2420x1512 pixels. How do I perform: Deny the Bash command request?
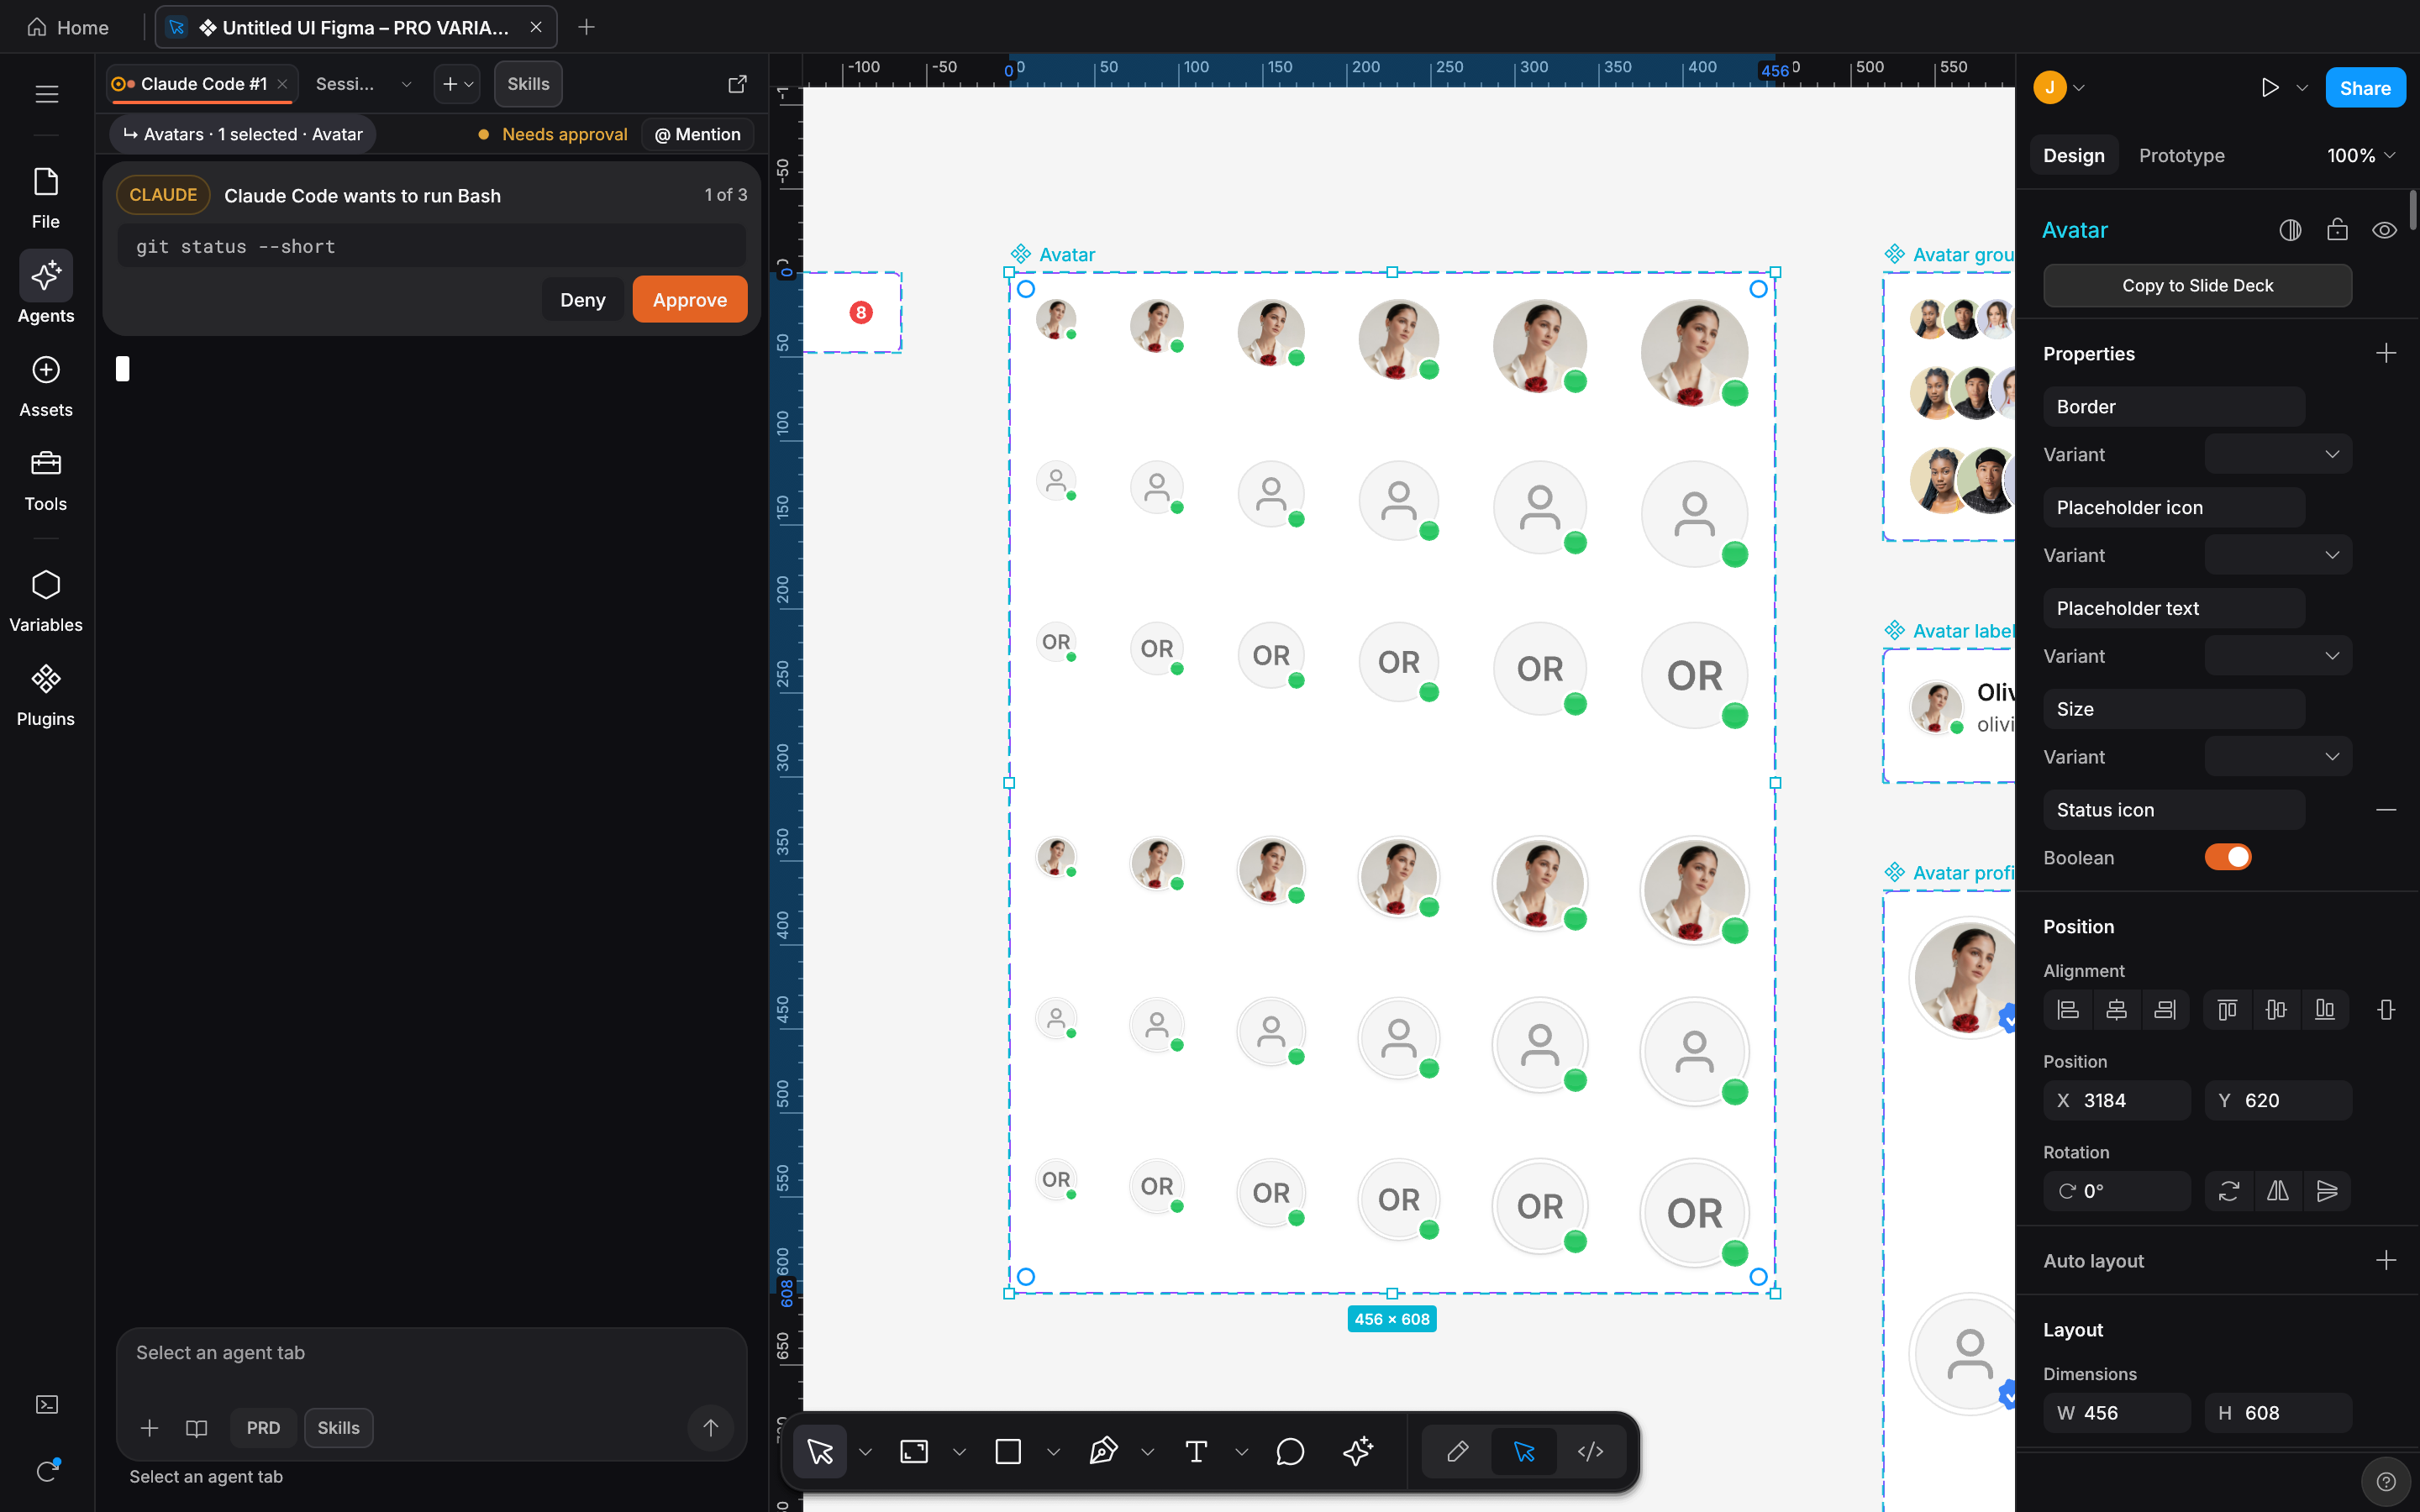click(x=583, y=299)
